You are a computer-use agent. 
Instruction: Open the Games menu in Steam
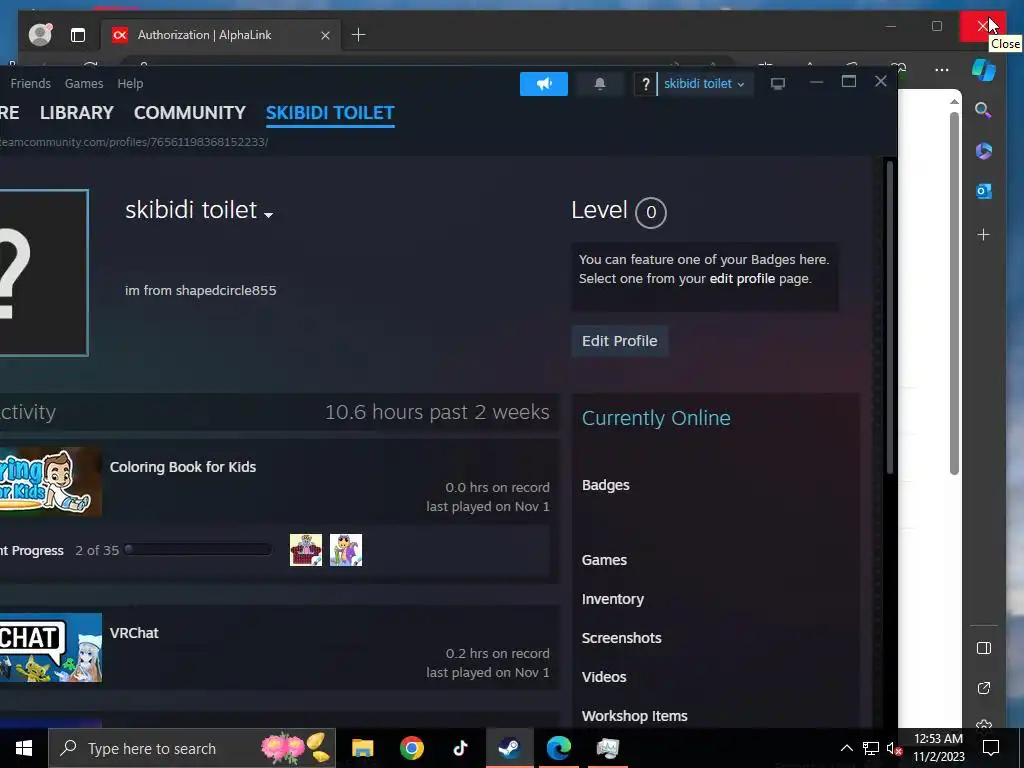(84, 84)
